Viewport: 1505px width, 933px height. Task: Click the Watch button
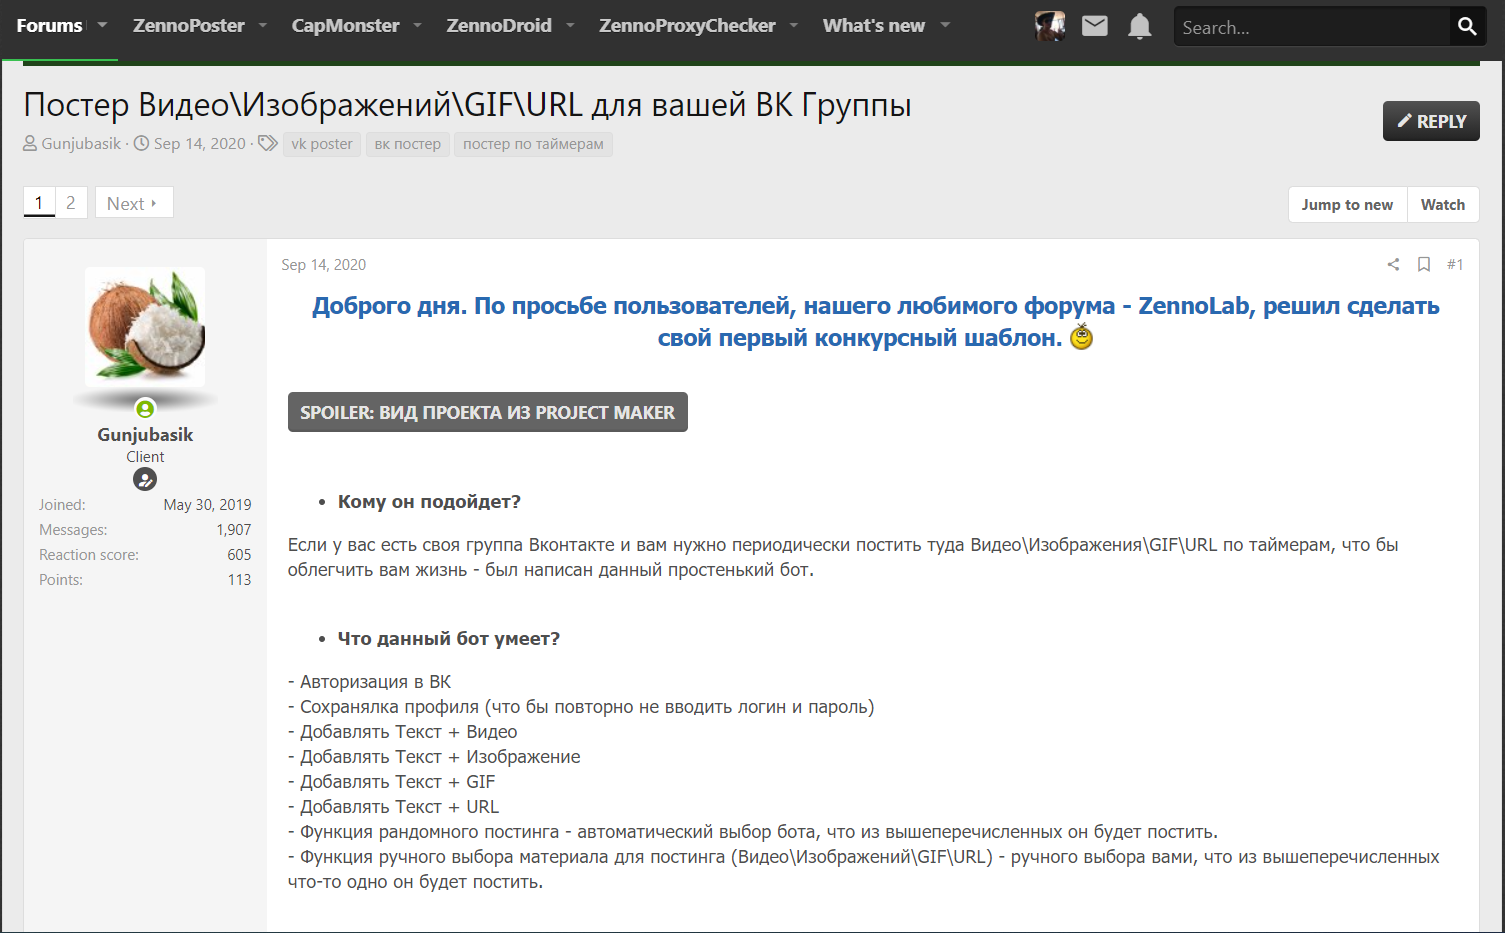click(x=1443, y=204)
